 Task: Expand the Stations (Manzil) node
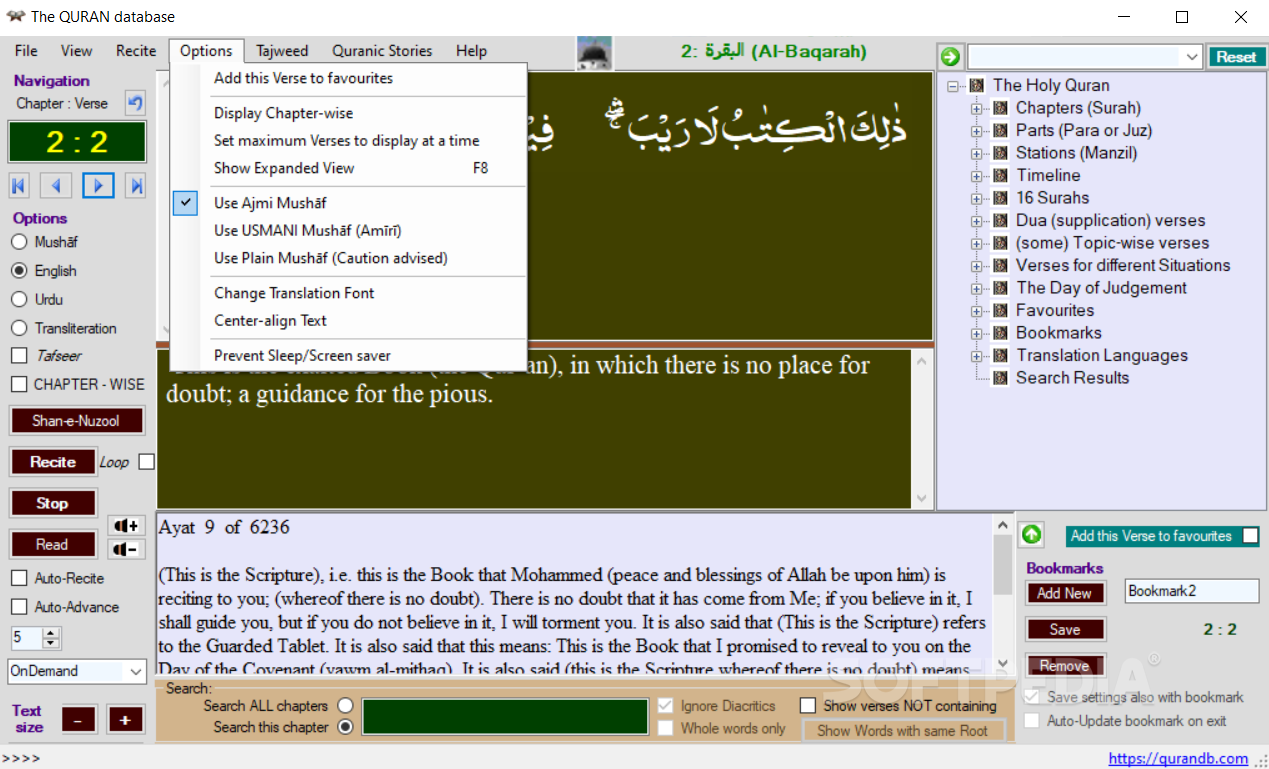pos(976,153)
